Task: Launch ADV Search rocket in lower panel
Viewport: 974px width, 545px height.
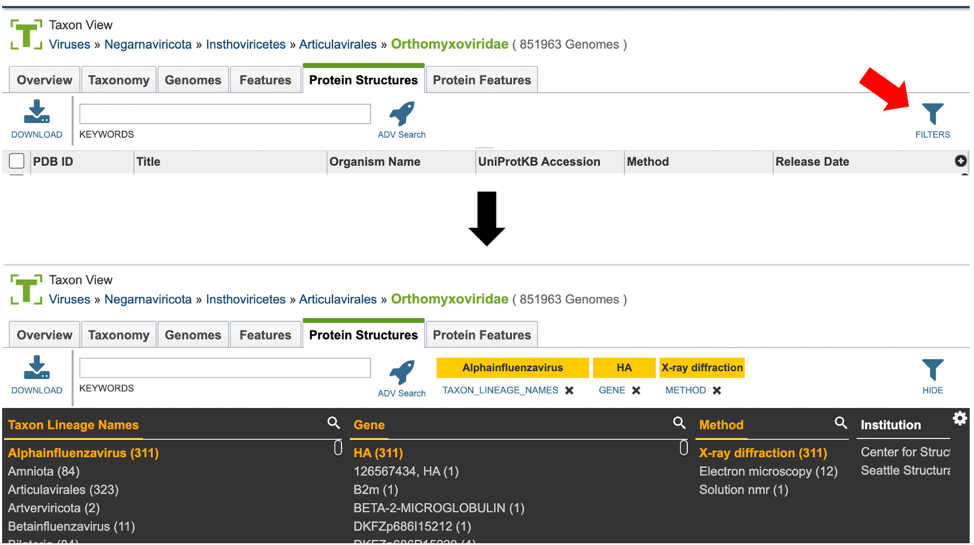Action: pyautogui.click(x=402, y=373)
